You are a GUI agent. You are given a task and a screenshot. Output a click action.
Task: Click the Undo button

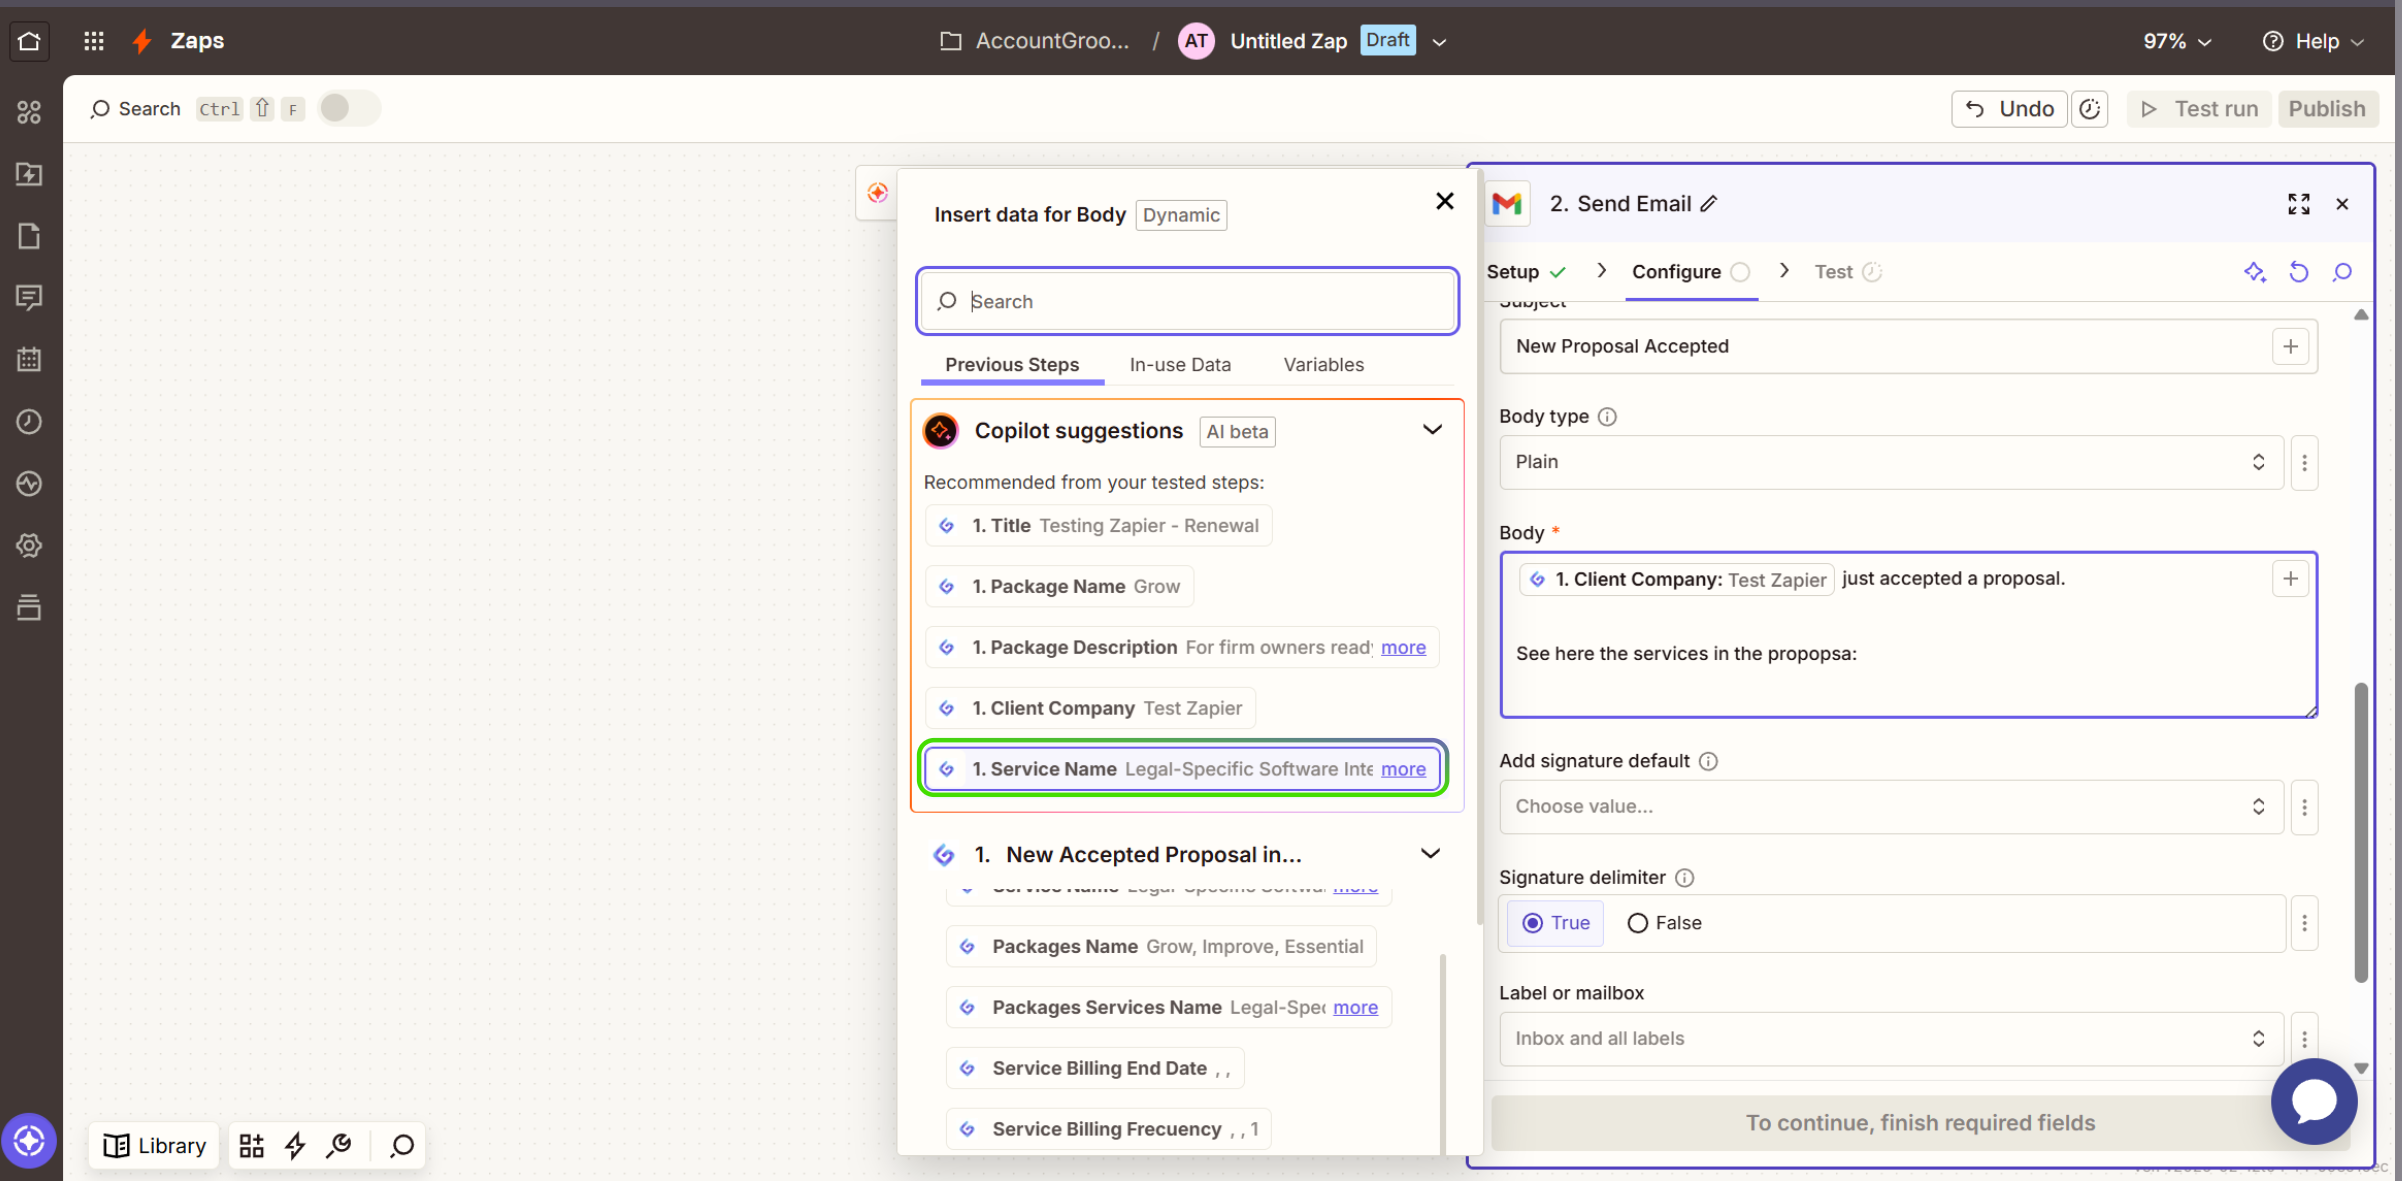pyautogui.click(x=2009, y=109)
